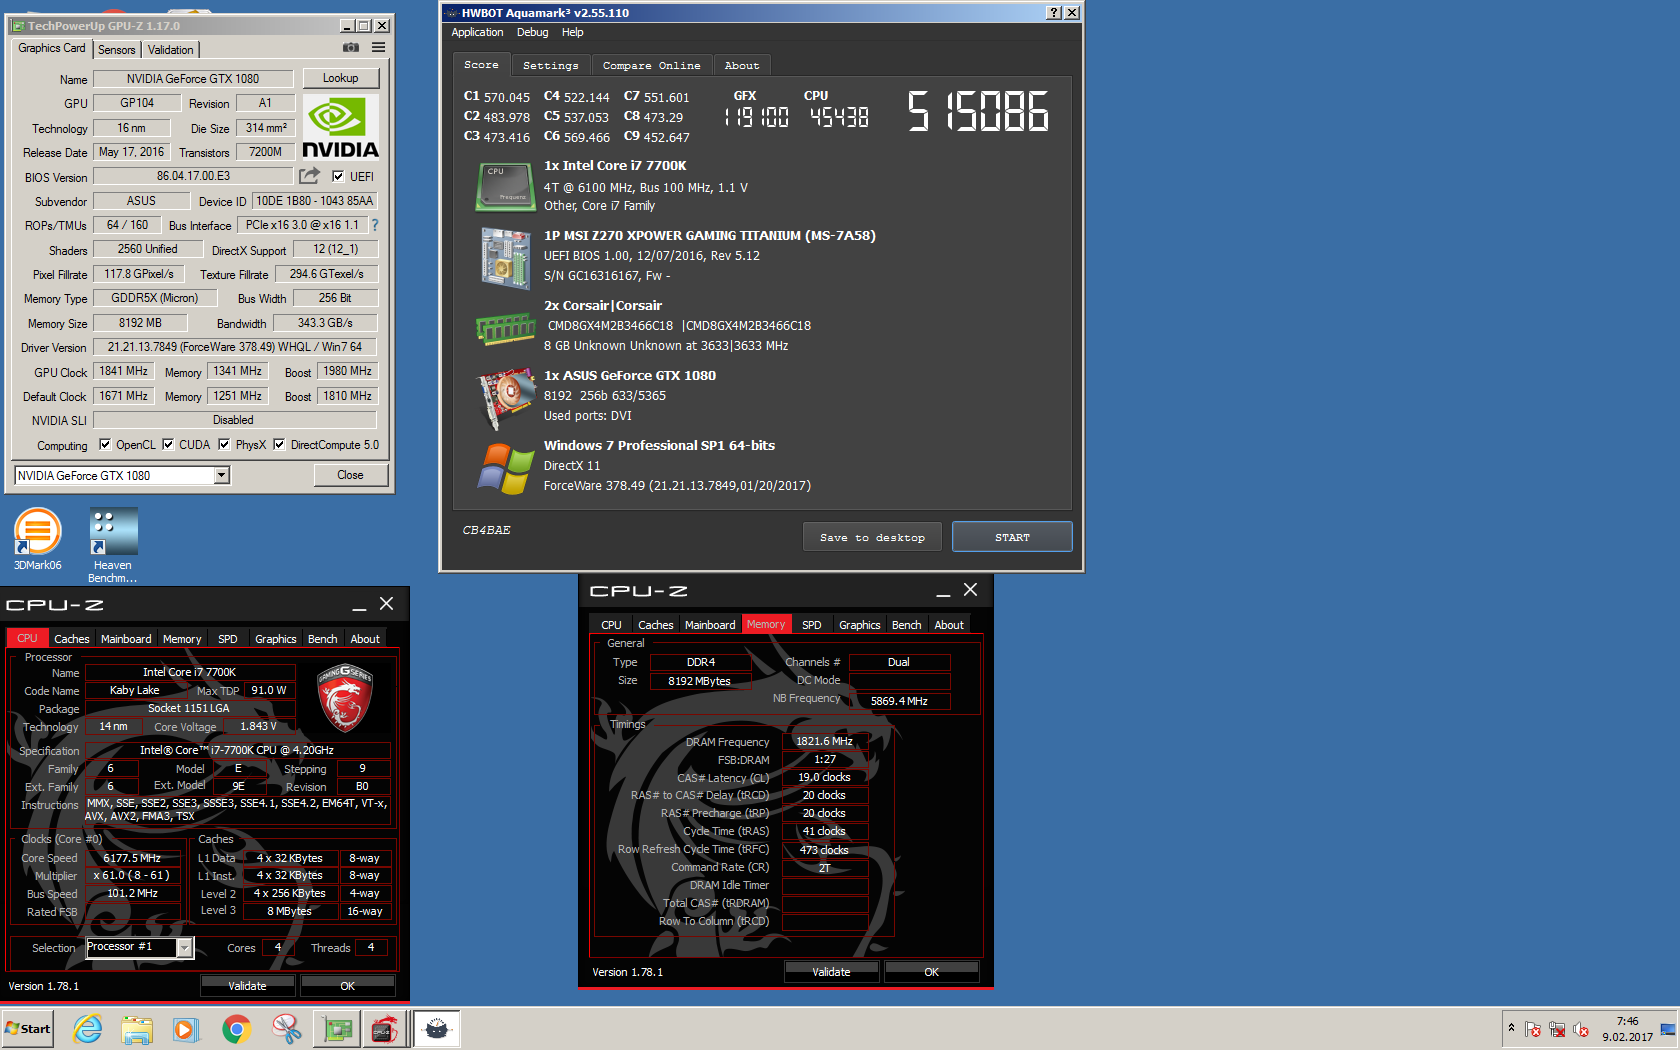Open the Debug menu in Aquamark

coord(532,32)
